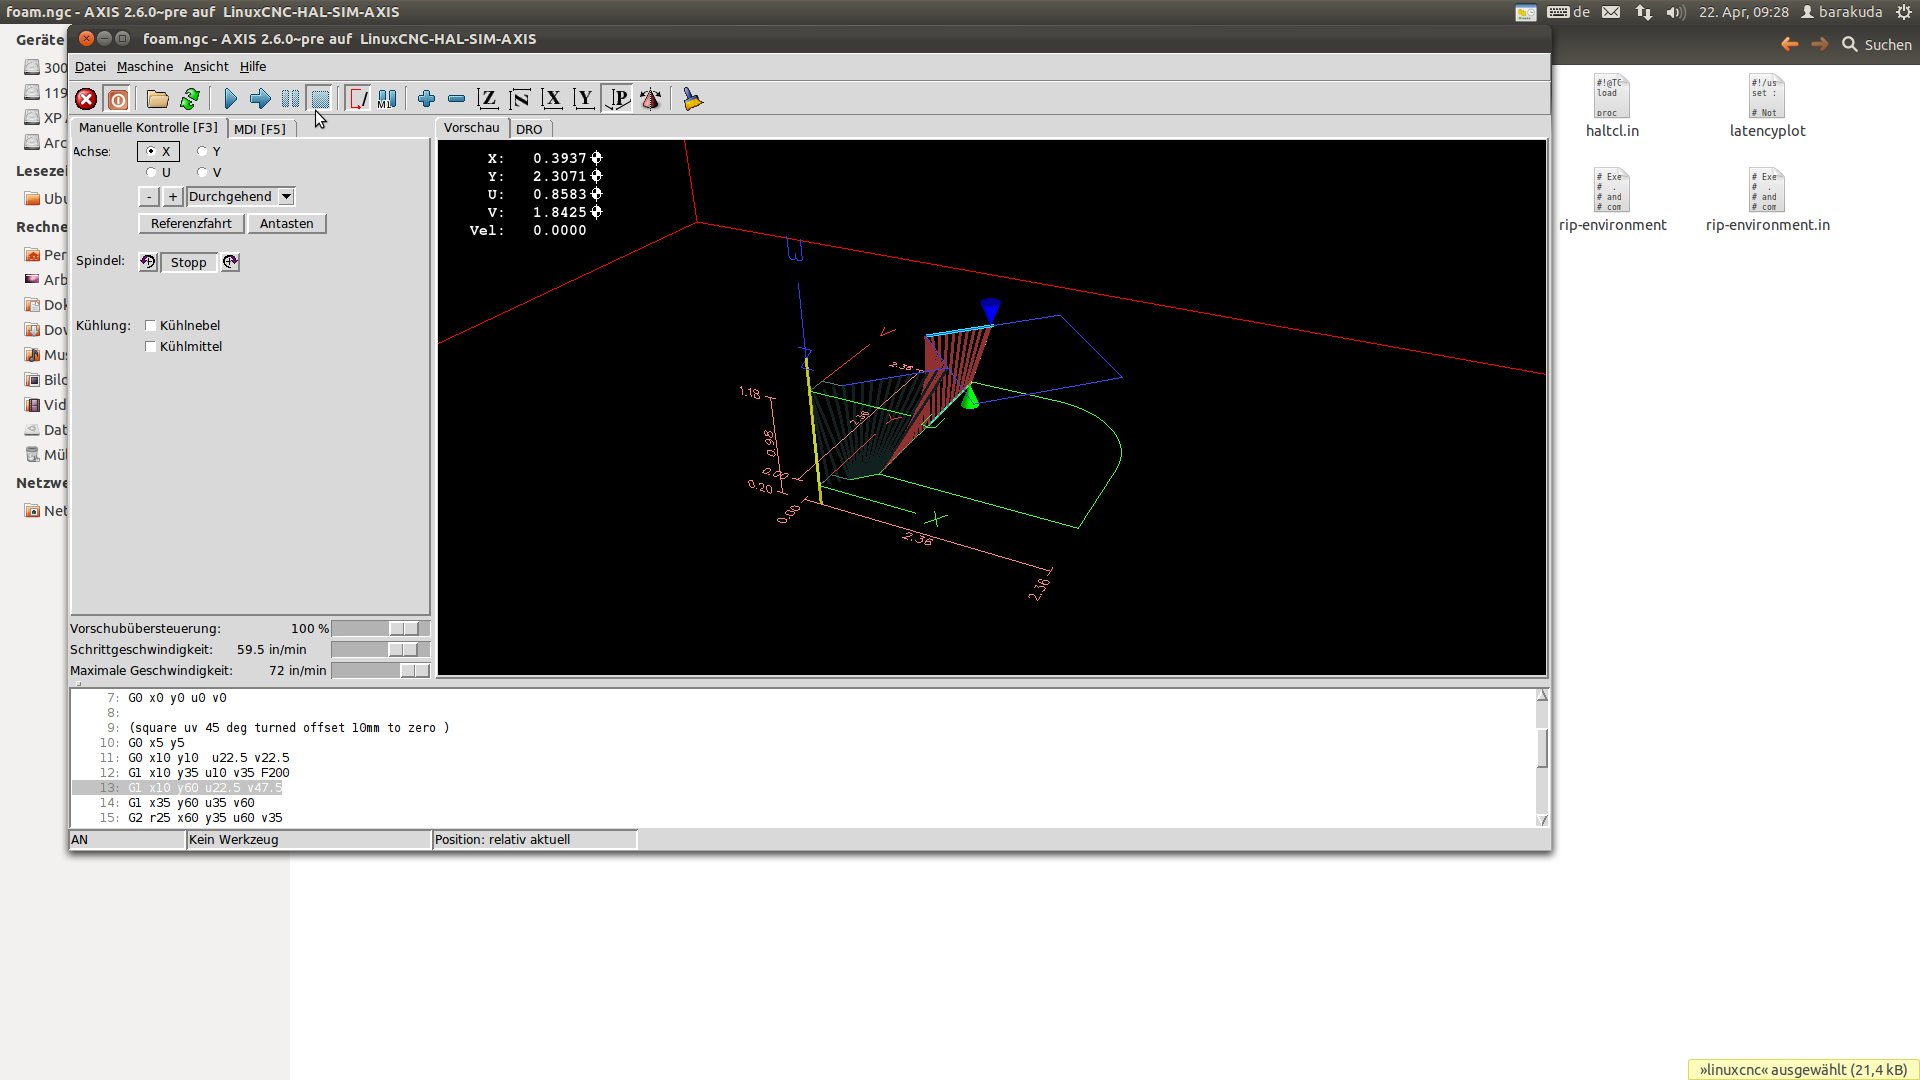
Task: Select the Y axis radio button
Action: [x=203, y=152]
